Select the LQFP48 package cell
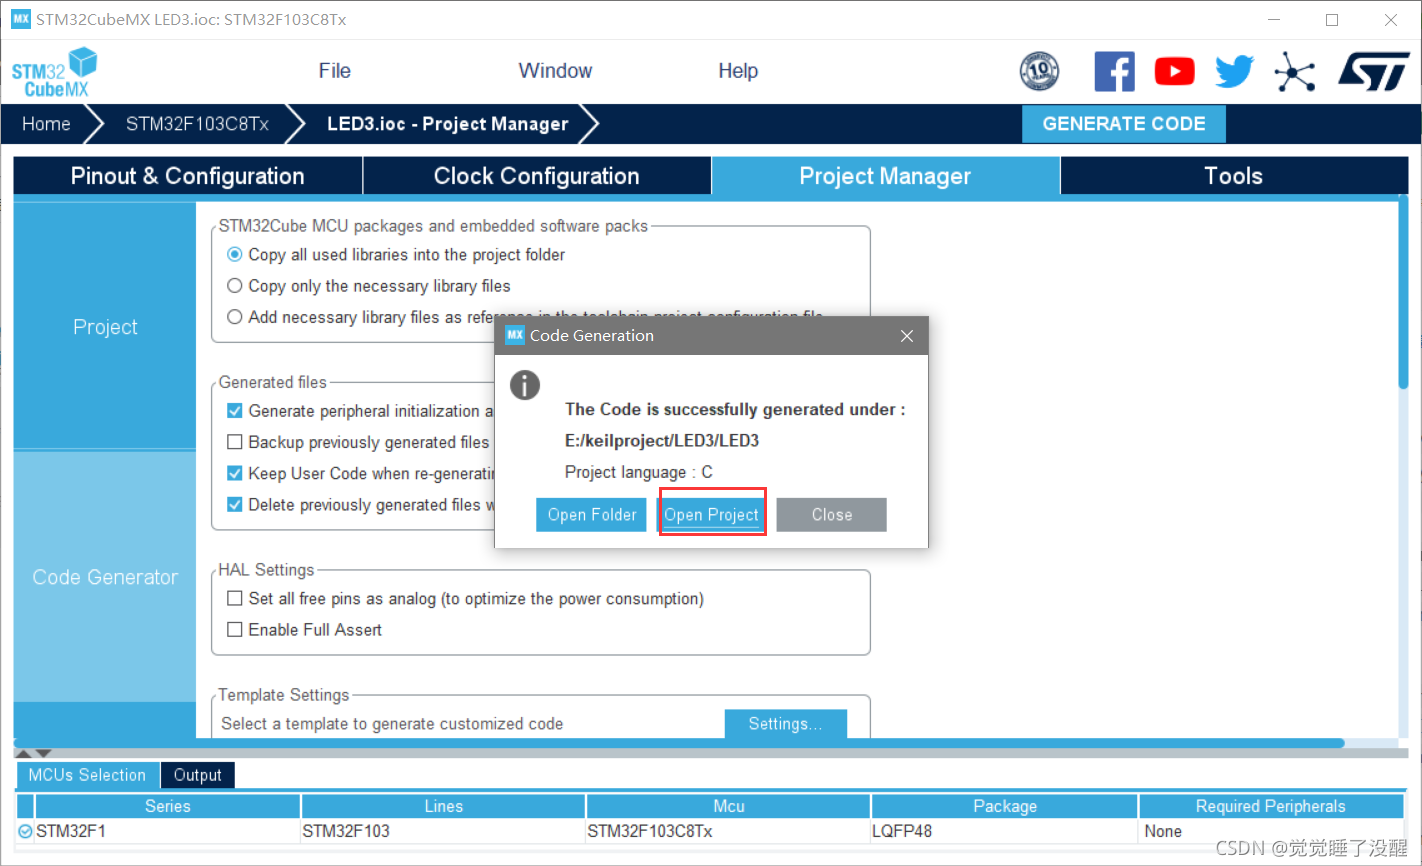This screenshot has width=1422, height=866. point(1005,831)
